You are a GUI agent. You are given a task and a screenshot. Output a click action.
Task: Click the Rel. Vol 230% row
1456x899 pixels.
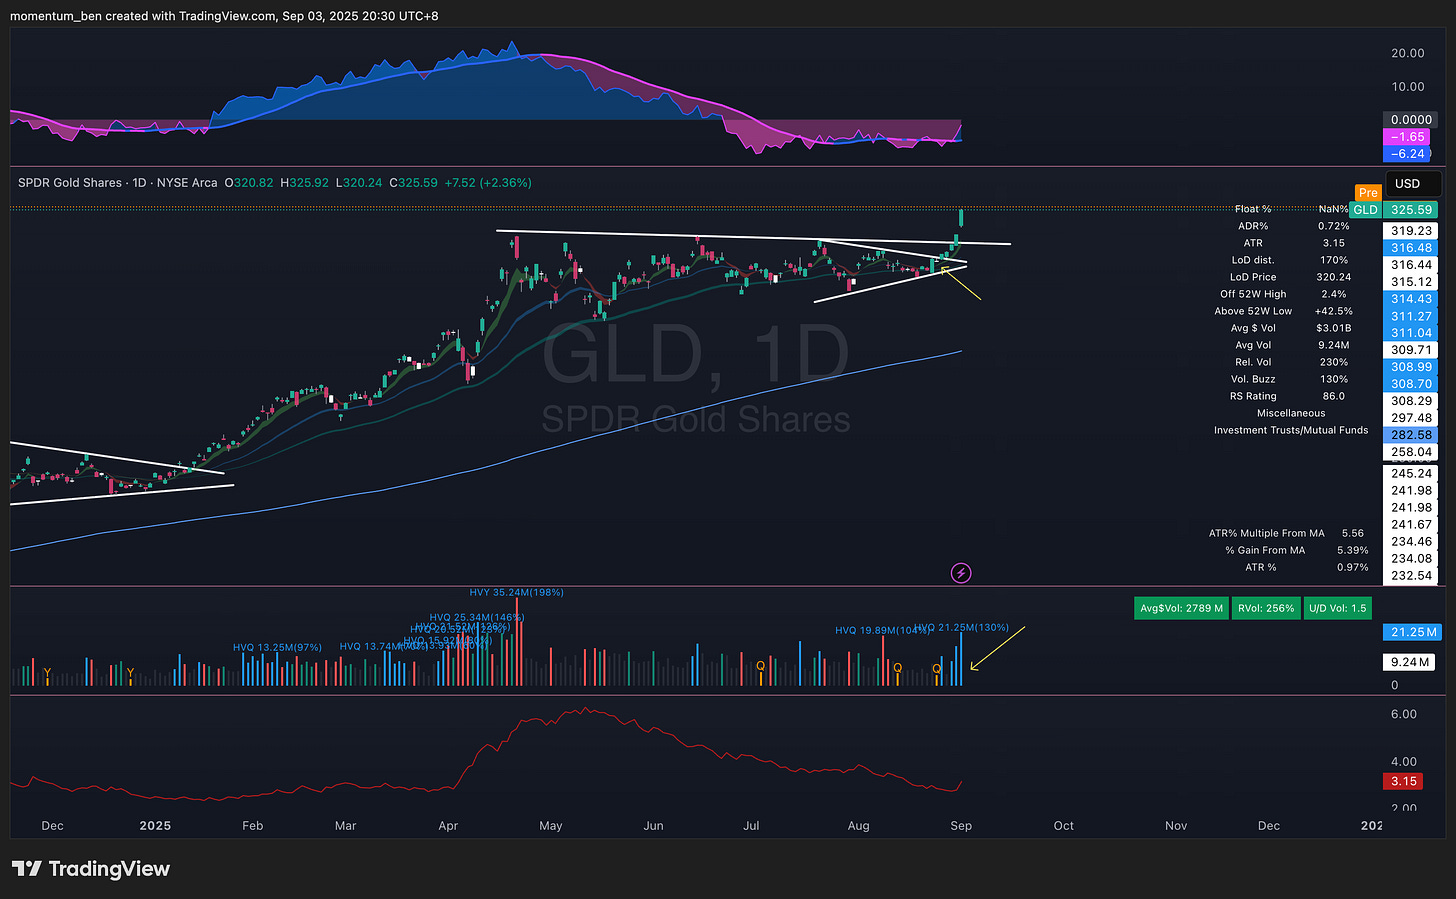point(1291,362)
